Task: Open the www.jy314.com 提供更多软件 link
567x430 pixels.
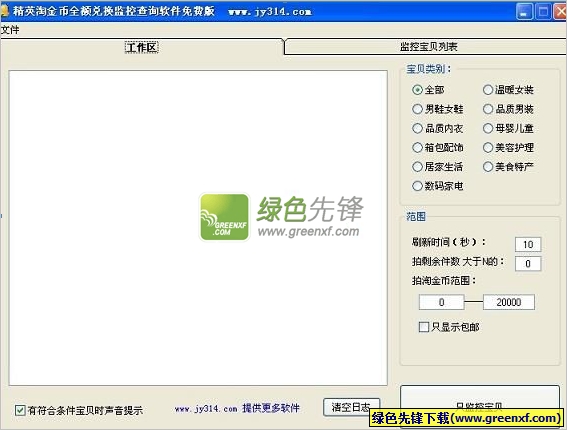Action: (x=237, y=408)
